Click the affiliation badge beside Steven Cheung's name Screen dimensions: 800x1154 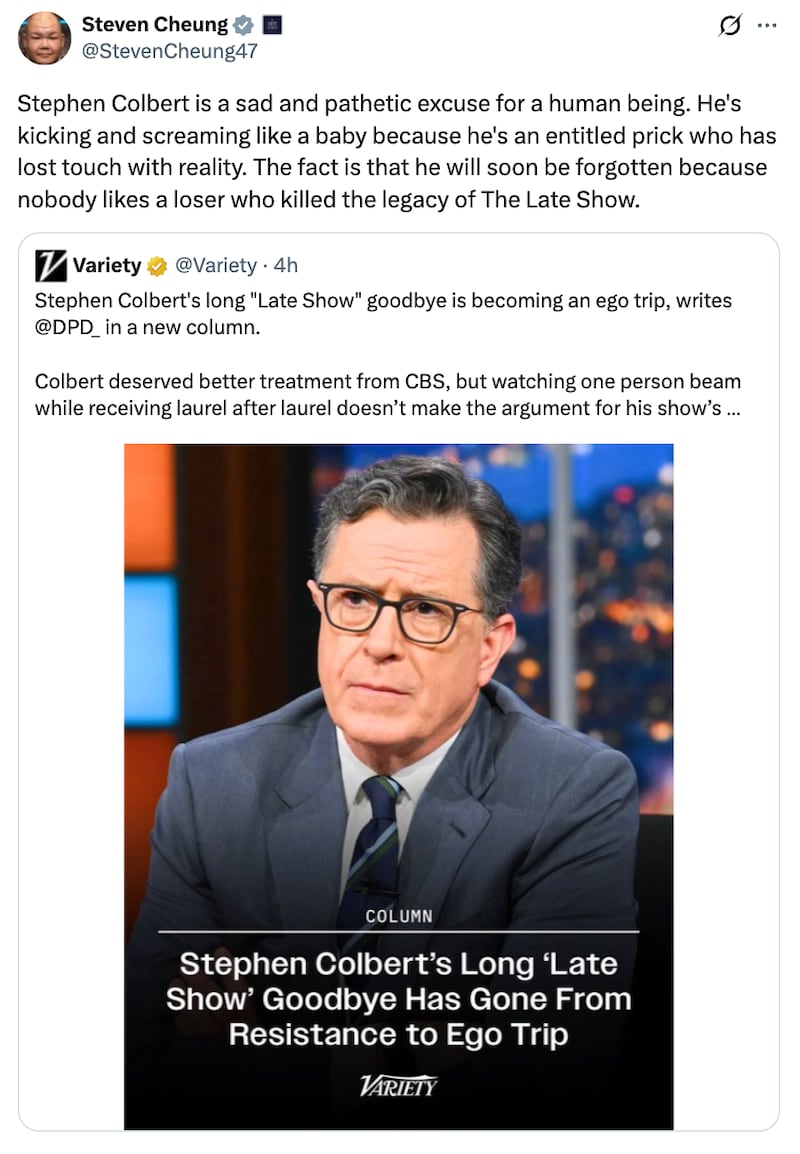point(270,25)
